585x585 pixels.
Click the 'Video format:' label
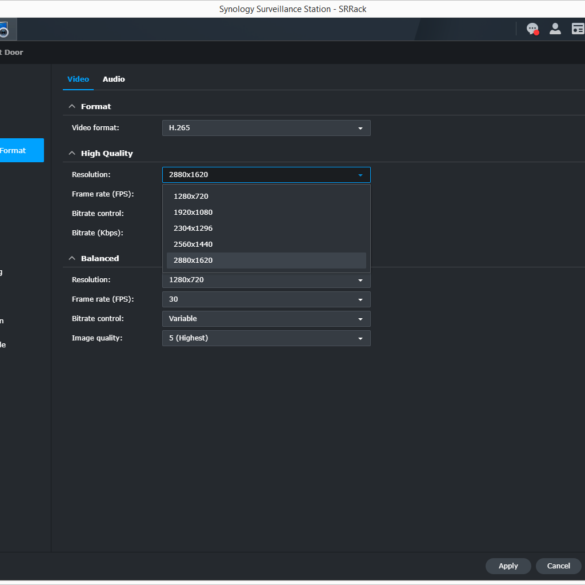click(96, 128)
